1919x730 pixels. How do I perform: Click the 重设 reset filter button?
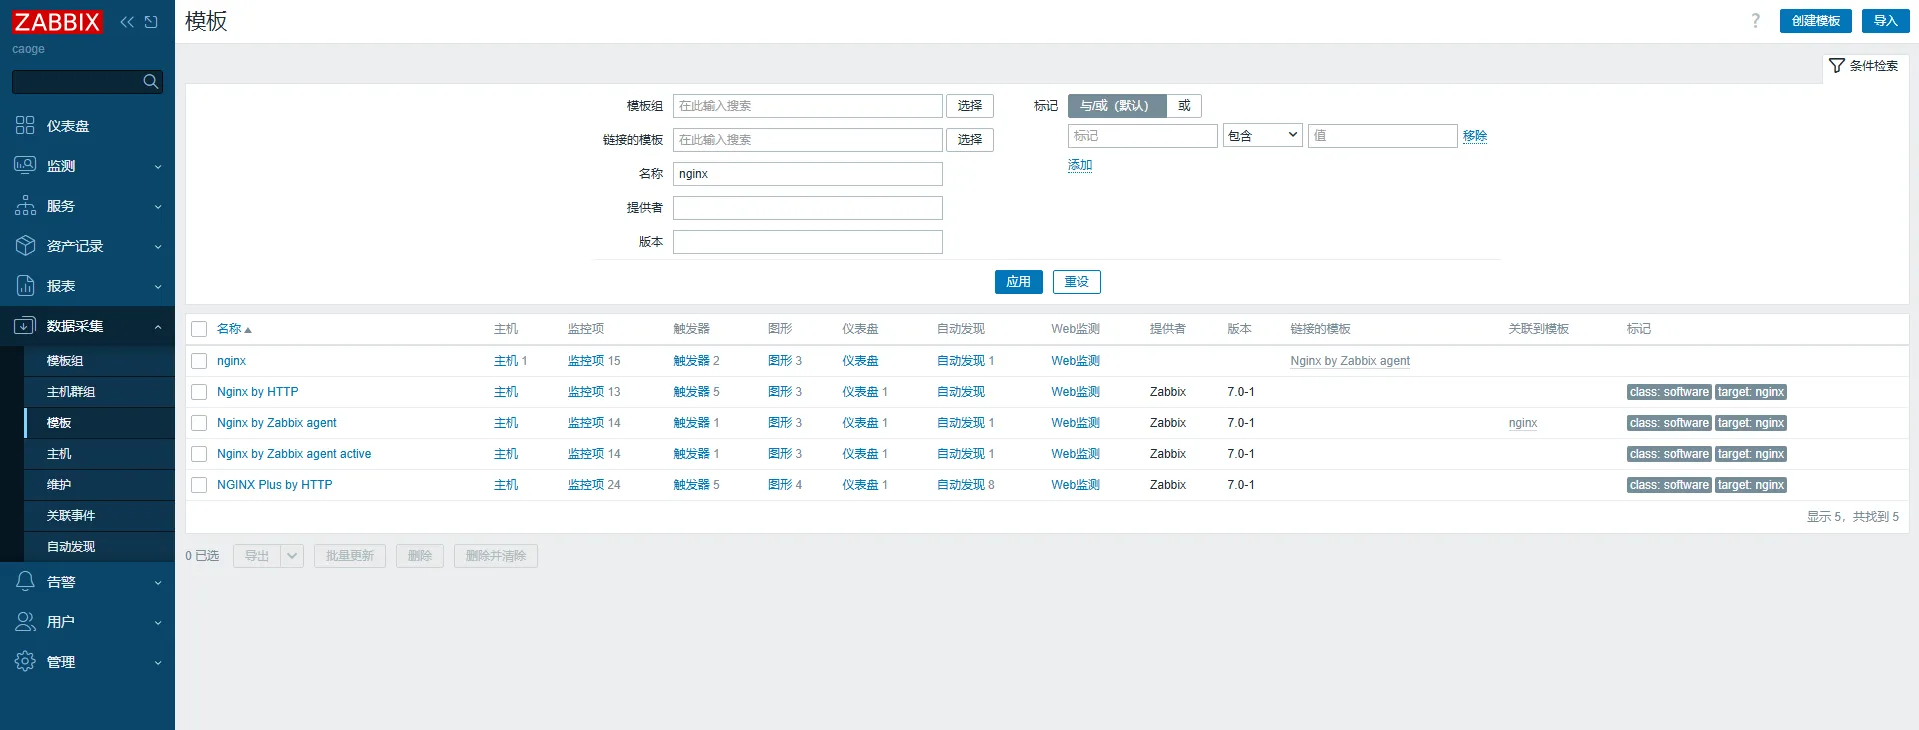pyautogui.click(x=1077, y=282)
